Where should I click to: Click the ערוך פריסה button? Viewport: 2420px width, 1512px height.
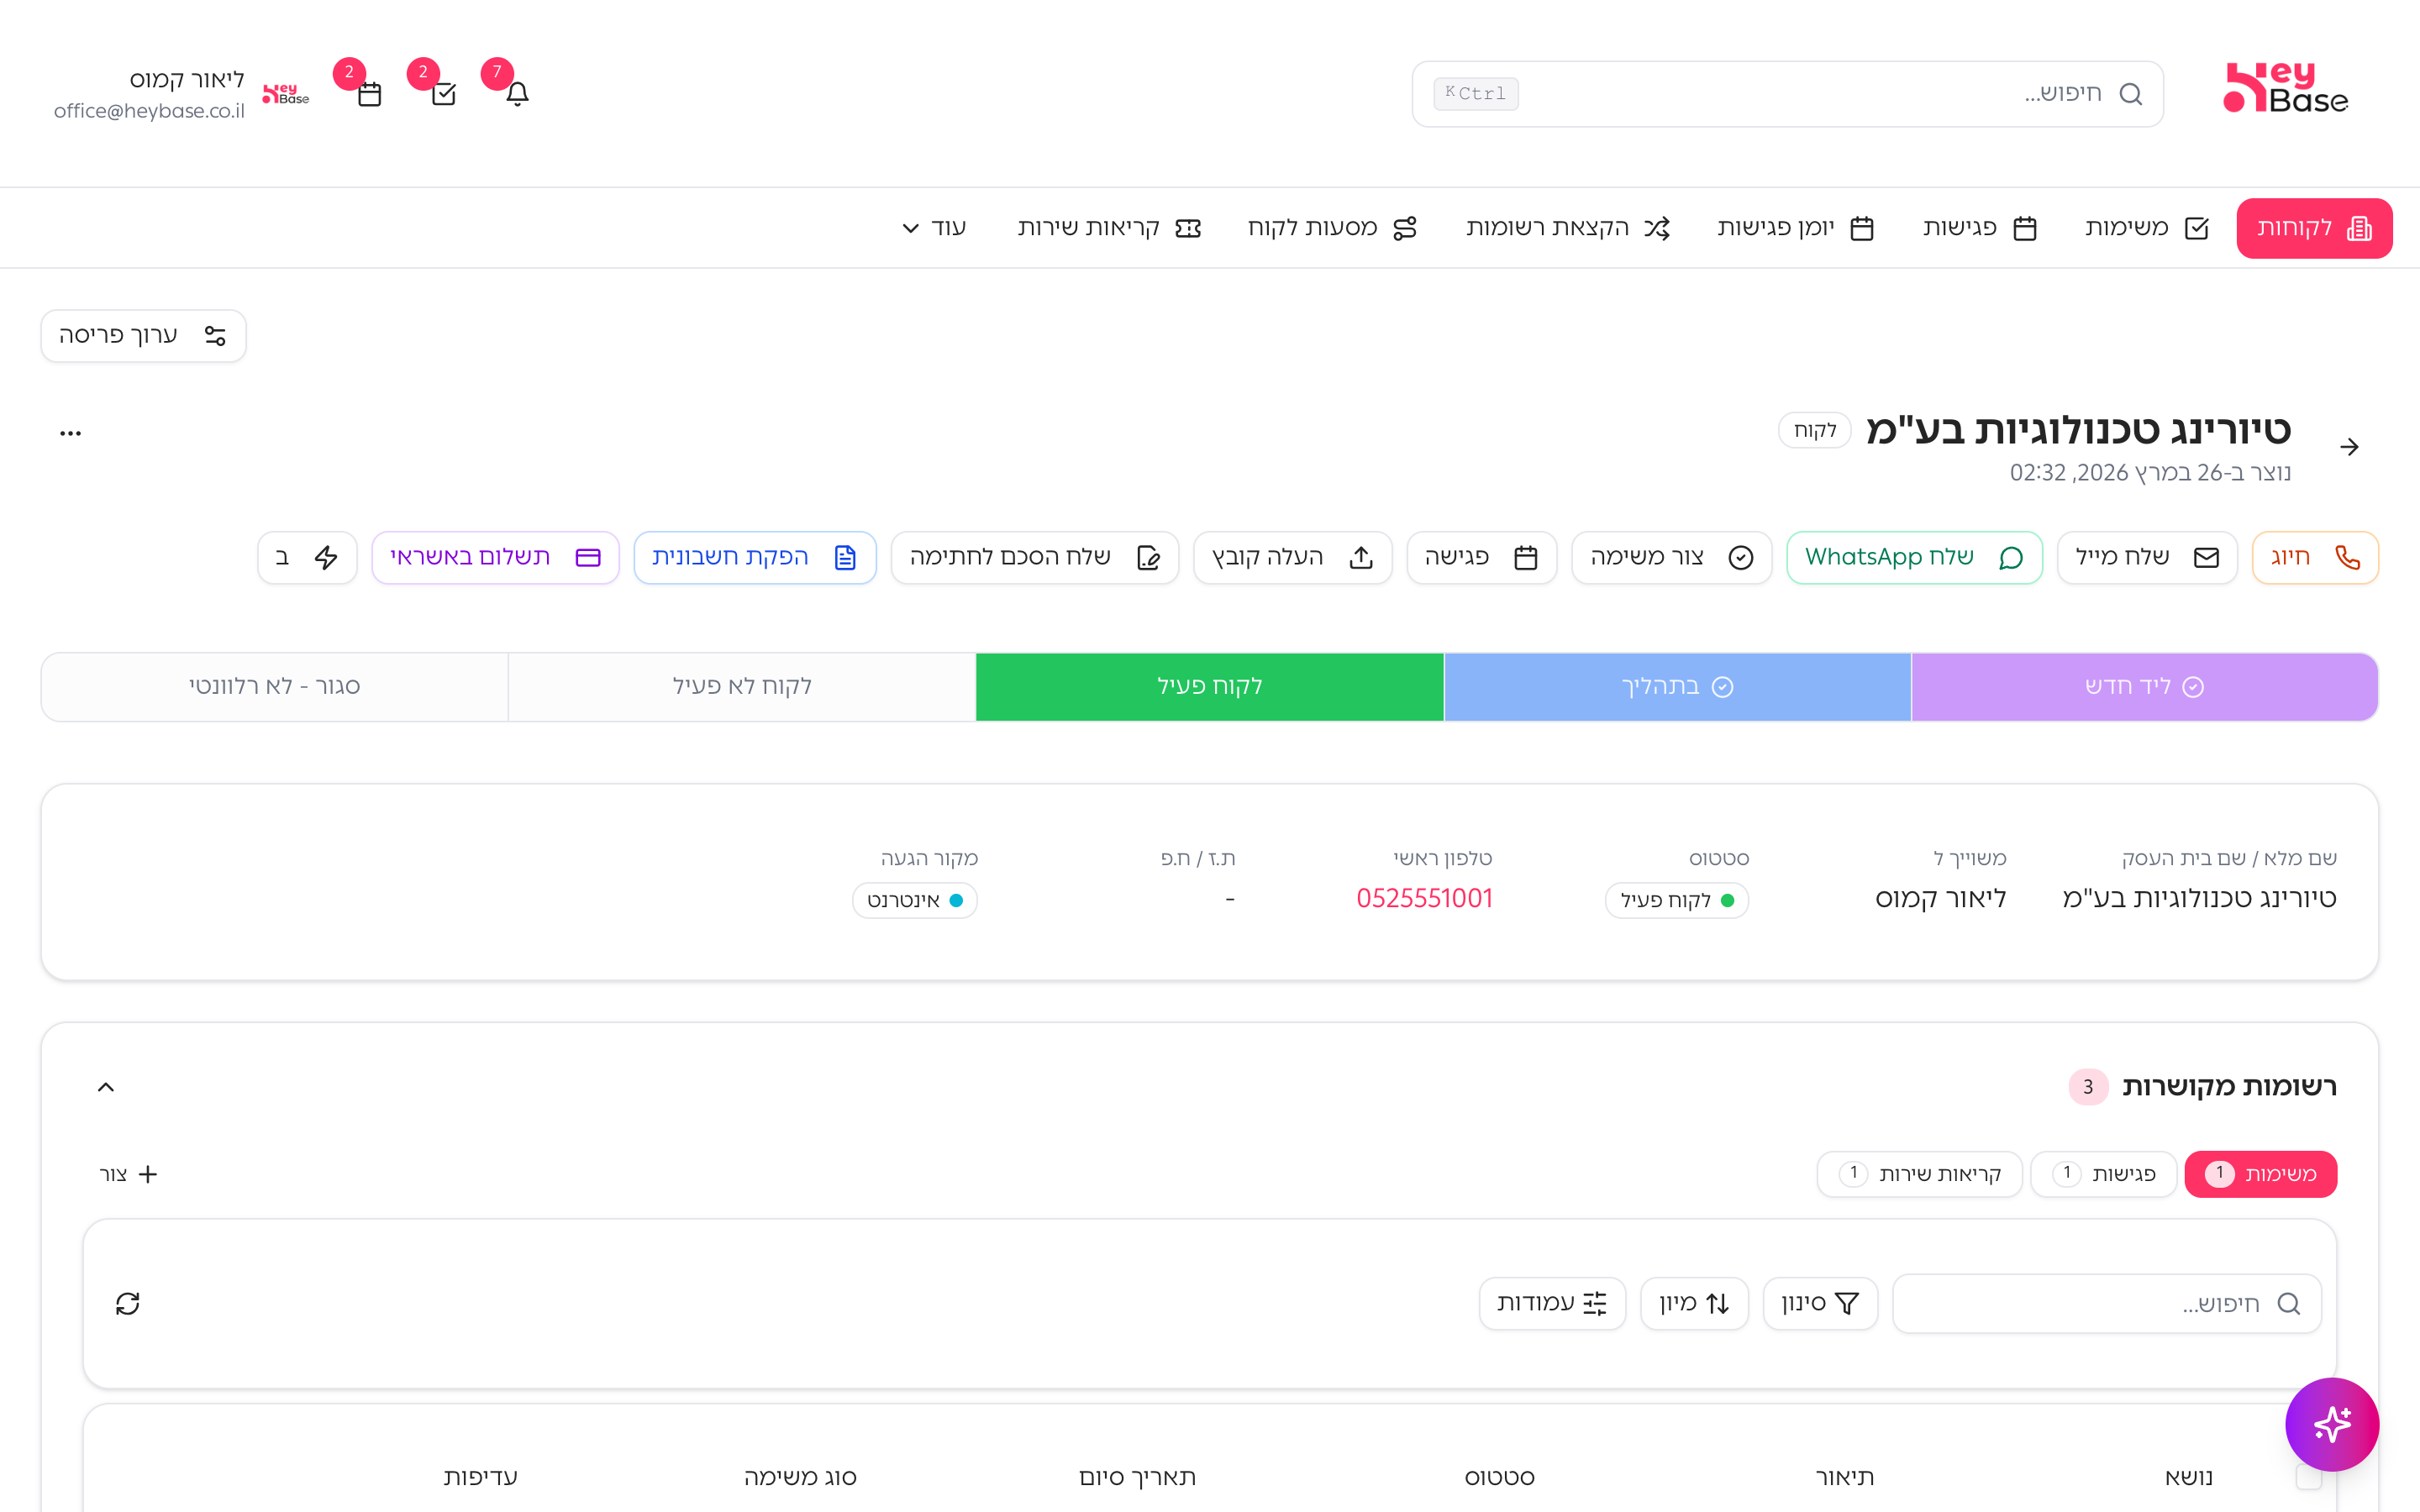143,336
